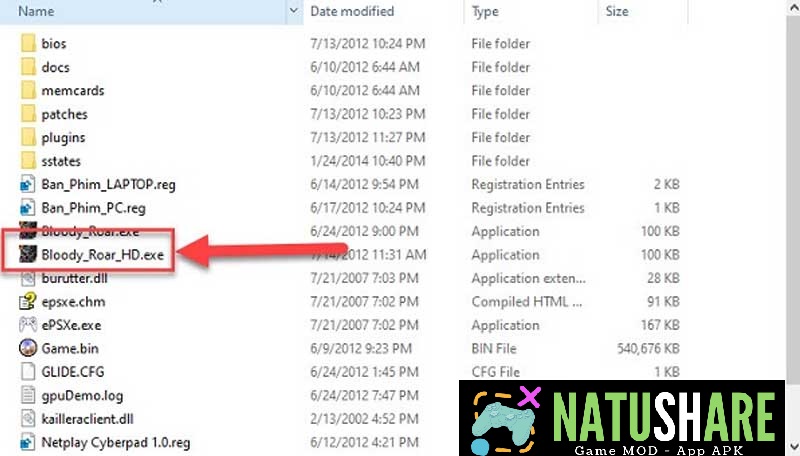Click the ePSXe.exe gamepad icon
800x456 pixels.
[x=28, y=325]
